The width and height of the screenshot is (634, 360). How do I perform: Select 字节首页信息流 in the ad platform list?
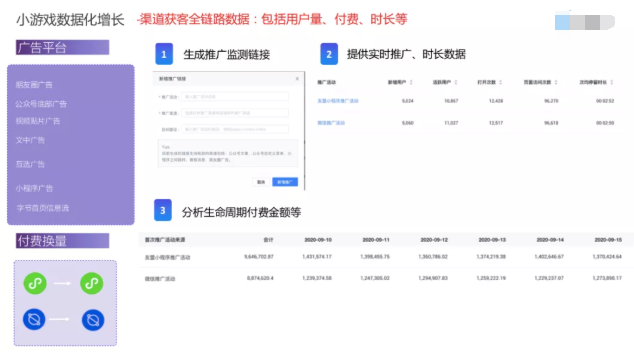pos(42,208)
